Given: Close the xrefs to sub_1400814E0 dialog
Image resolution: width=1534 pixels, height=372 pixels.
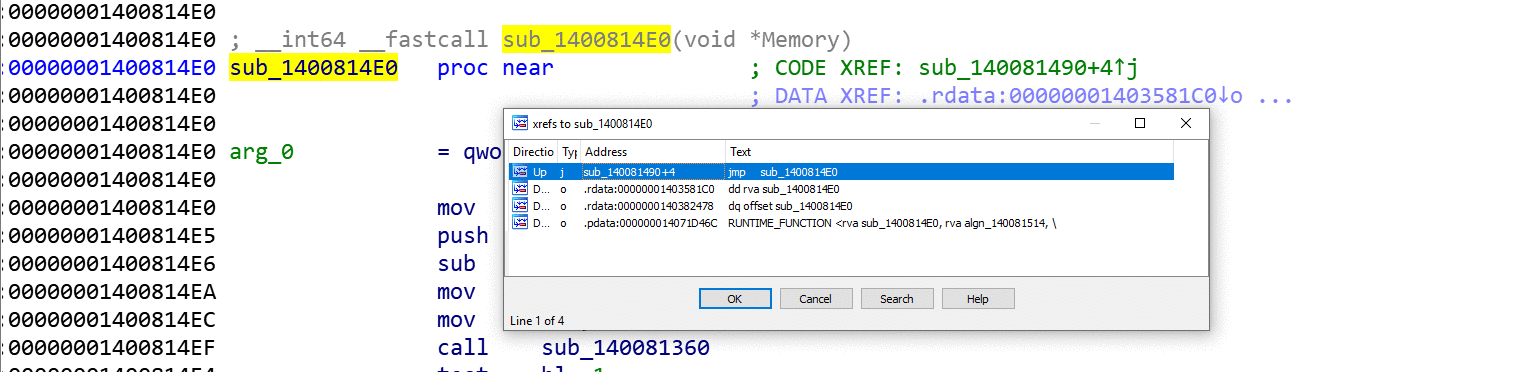Looking at the screenshot, I should (x=1186, y=123).
